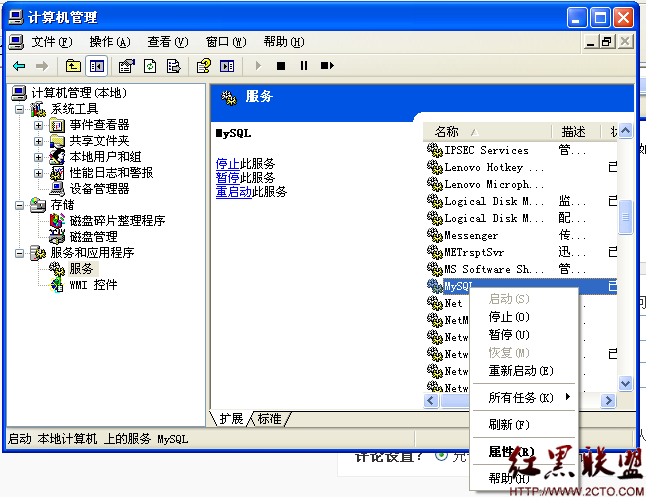Open 设备管理器 in the tree
Image resolution: width=646 pixels, height=497 pixels.
(99, 189)
